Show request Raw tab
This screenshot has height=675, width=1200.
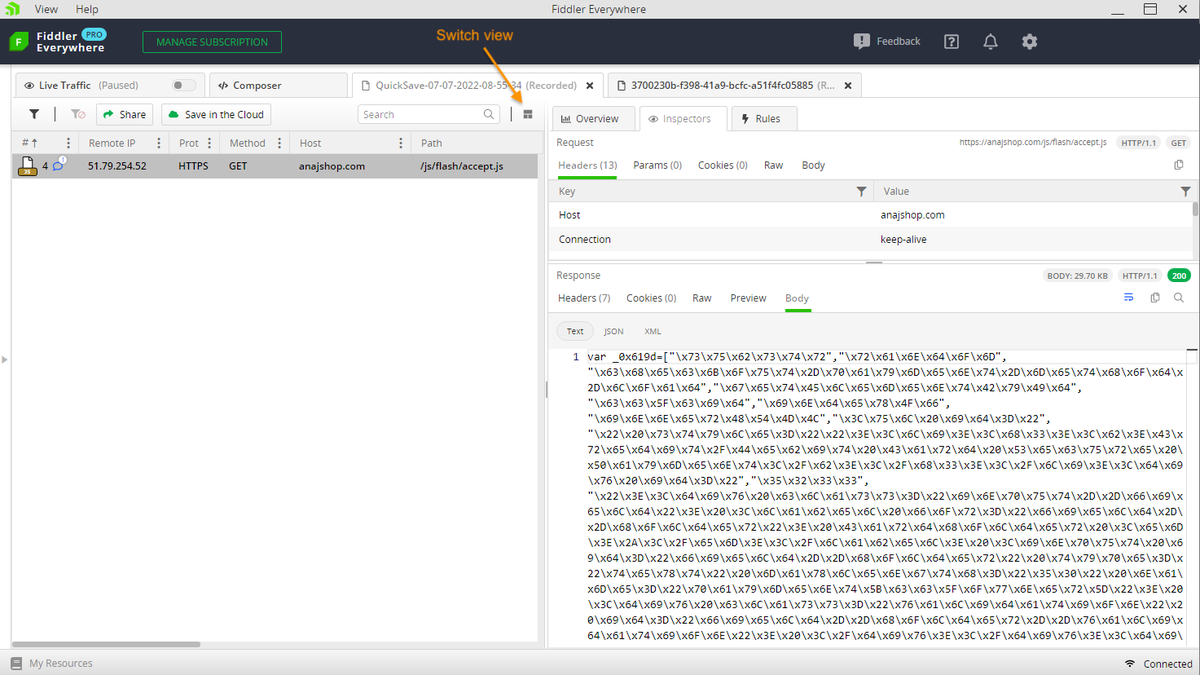(773, 165)
